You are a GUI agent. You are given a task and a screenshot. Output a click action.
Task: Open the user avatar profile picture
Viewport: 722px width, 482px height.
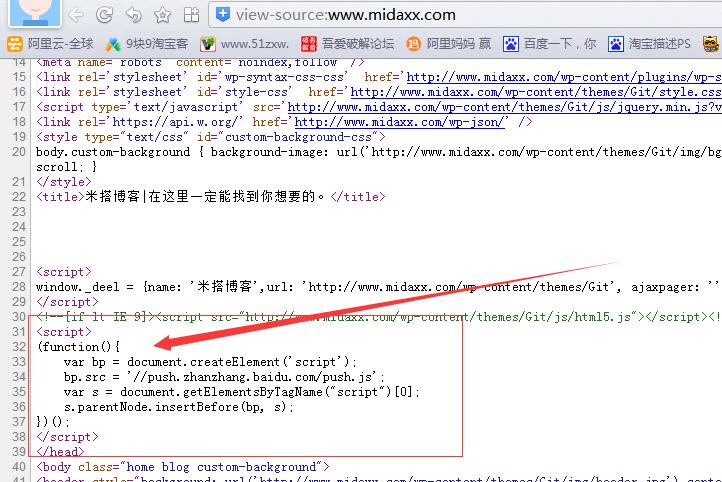(x=35, y=12)
